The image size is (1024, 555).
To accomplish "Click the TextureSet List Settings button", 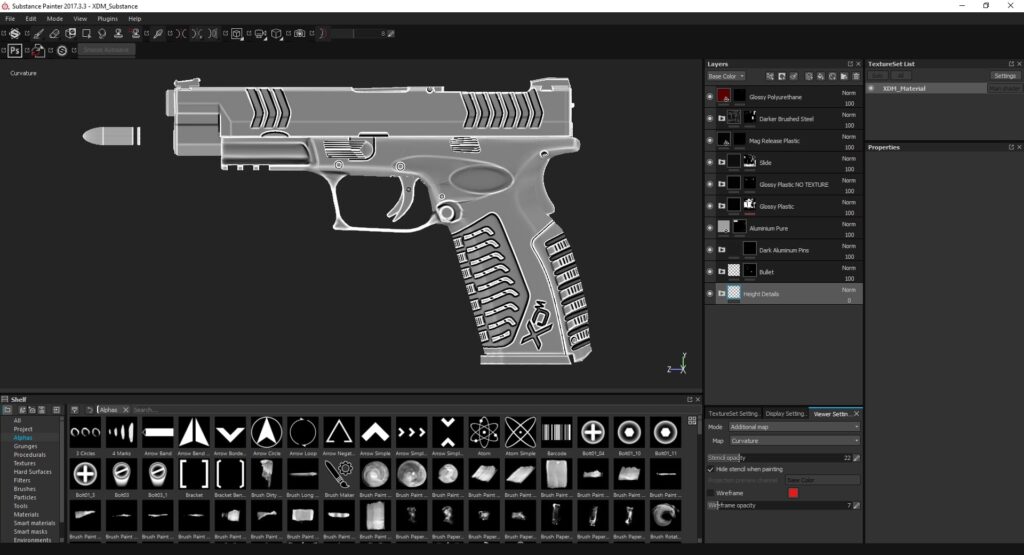I will coord(1004,76).
